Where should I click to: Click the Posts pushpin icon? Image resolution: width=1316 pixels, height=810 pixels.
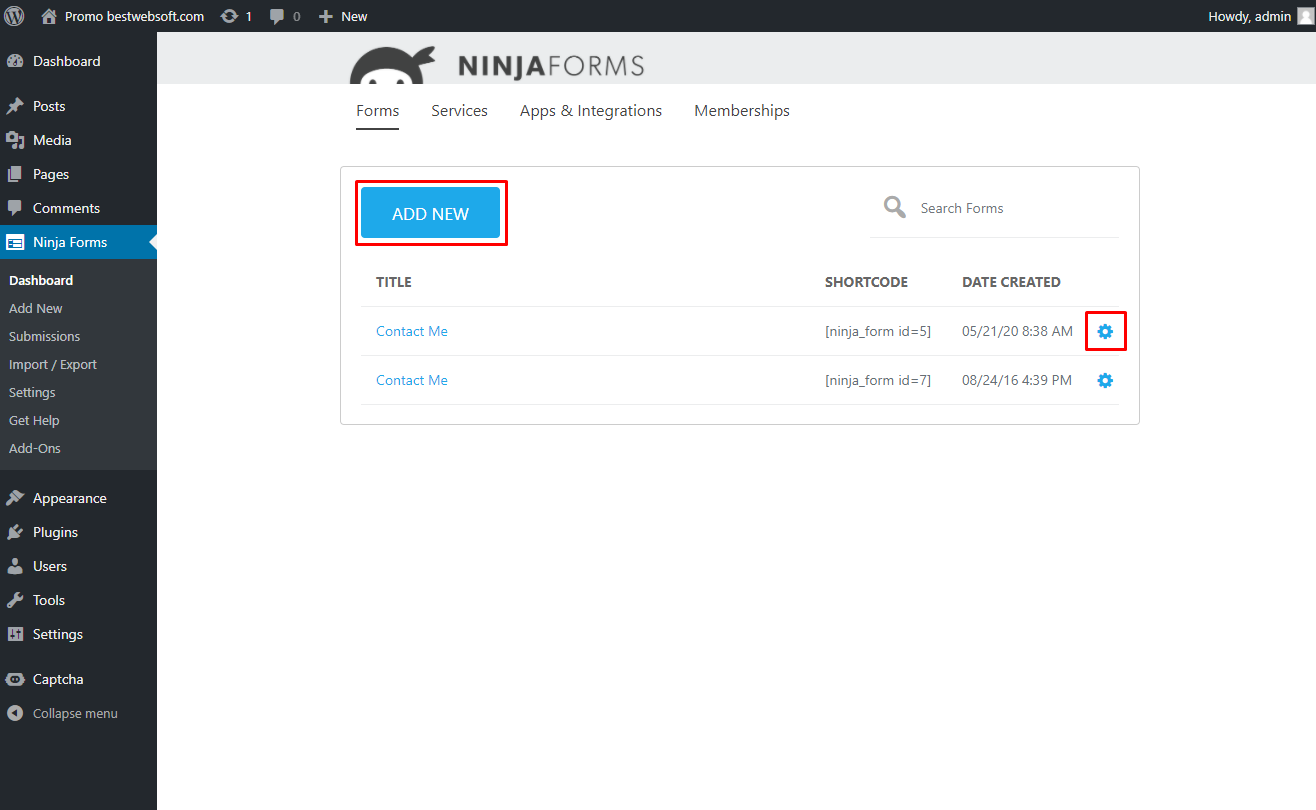coord(15,106)
